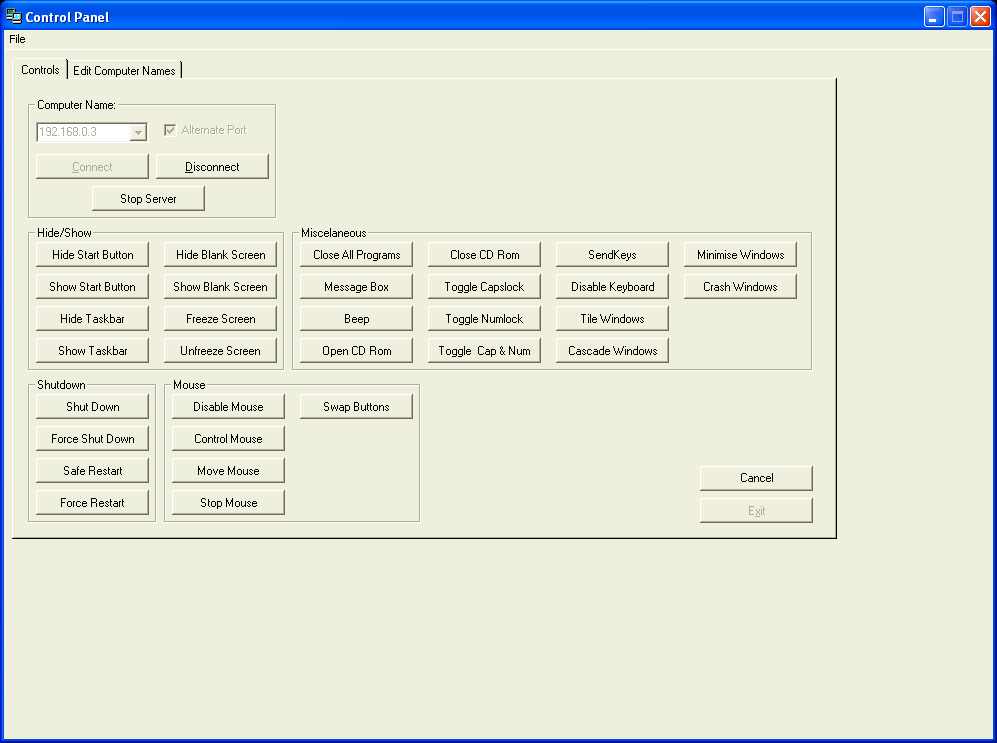This screenshot has width=997, height=743.
Task: Freeze the remote screen
Action: click(220, 318)
